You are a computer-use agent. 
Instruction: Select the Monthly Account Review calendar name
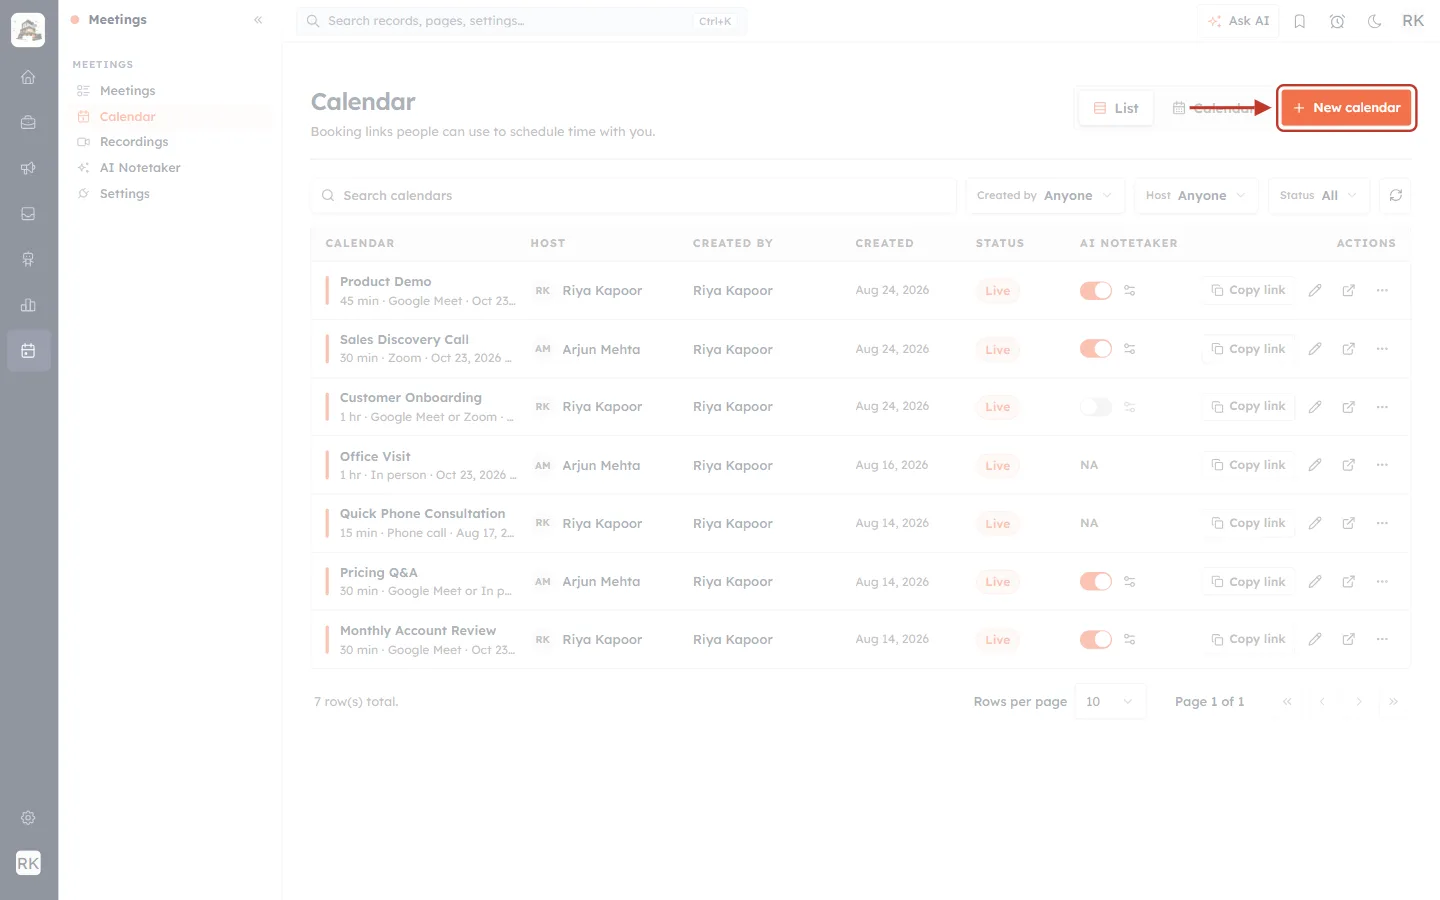click(x=418, y=631)
